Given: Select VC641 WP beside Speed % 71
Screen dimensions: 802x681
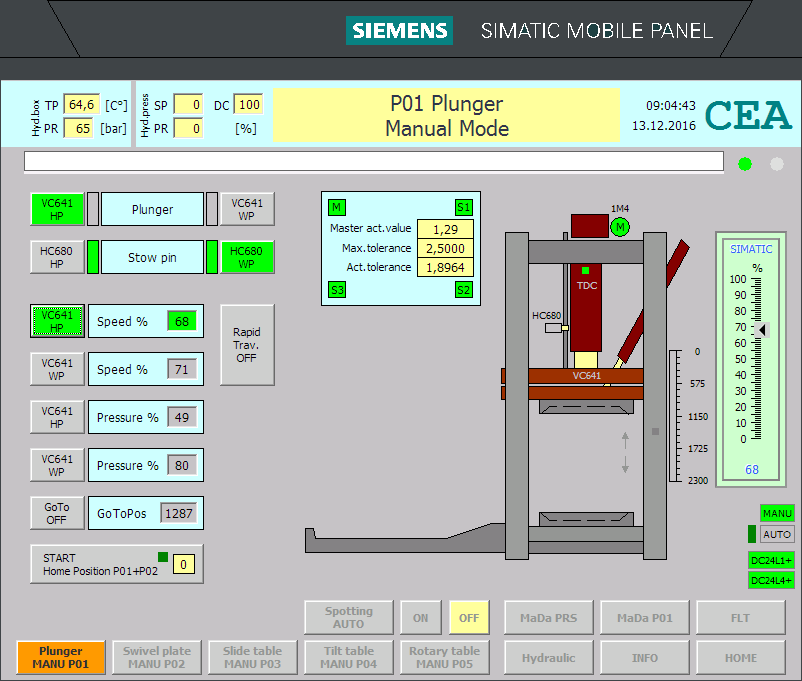Looking at the screenshot, I should [x=57, y=369].
